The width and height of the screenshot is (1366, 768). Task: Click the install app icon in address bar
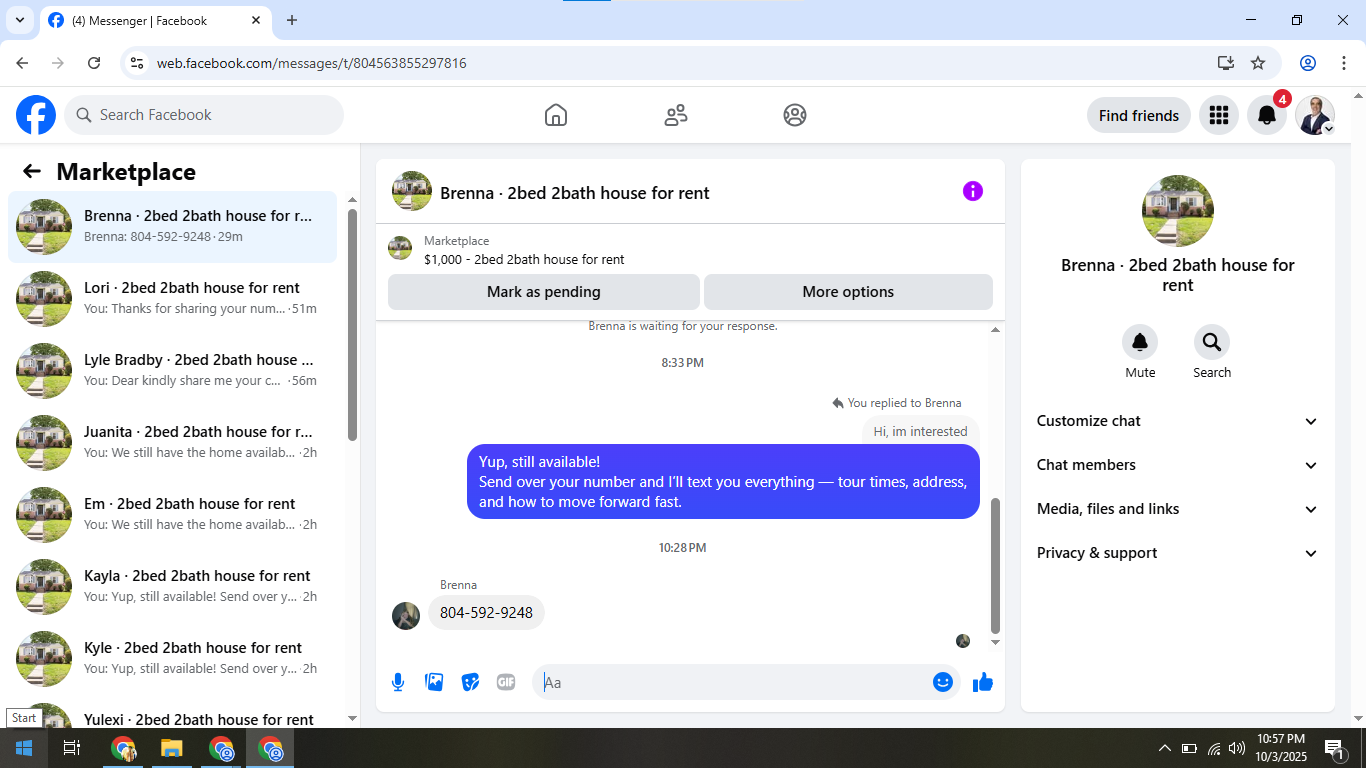tap(1226, 63)
